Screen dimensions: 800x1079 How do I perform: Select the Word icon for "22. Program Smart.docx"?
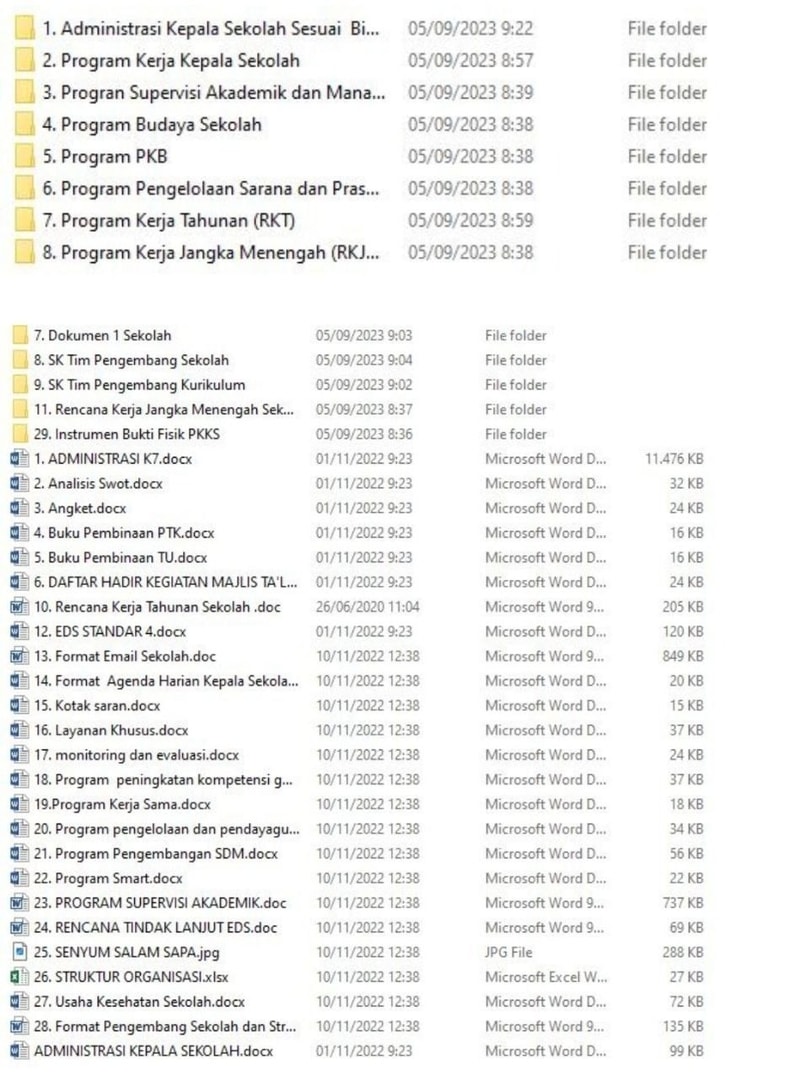20,879
